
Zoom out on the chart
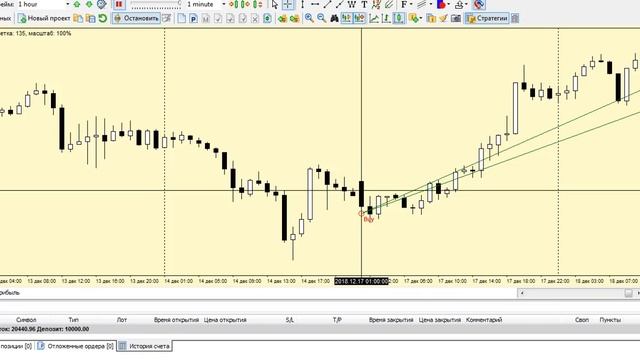tap(322, 18)
